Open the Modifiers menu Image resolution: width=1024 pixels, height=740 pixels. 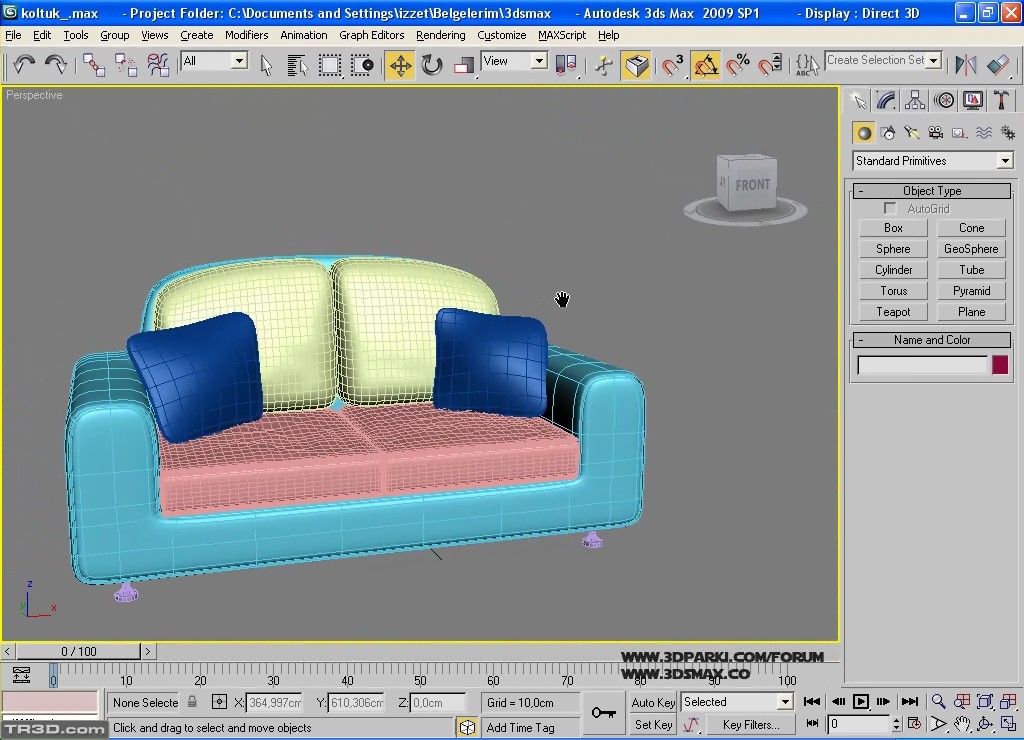(246, 35)
